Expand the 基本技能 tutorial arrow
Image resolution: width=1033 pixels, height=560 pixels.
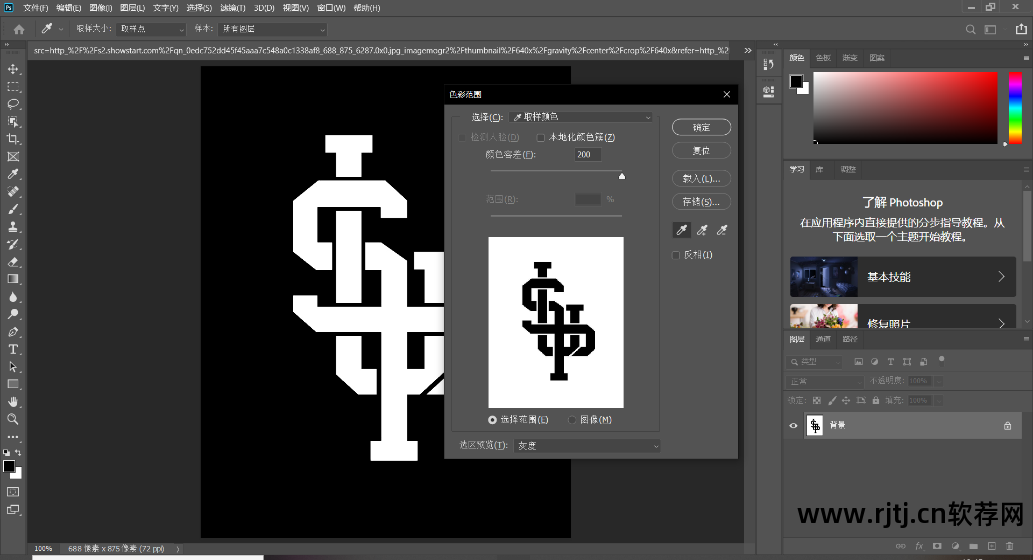coord(1001,277)
